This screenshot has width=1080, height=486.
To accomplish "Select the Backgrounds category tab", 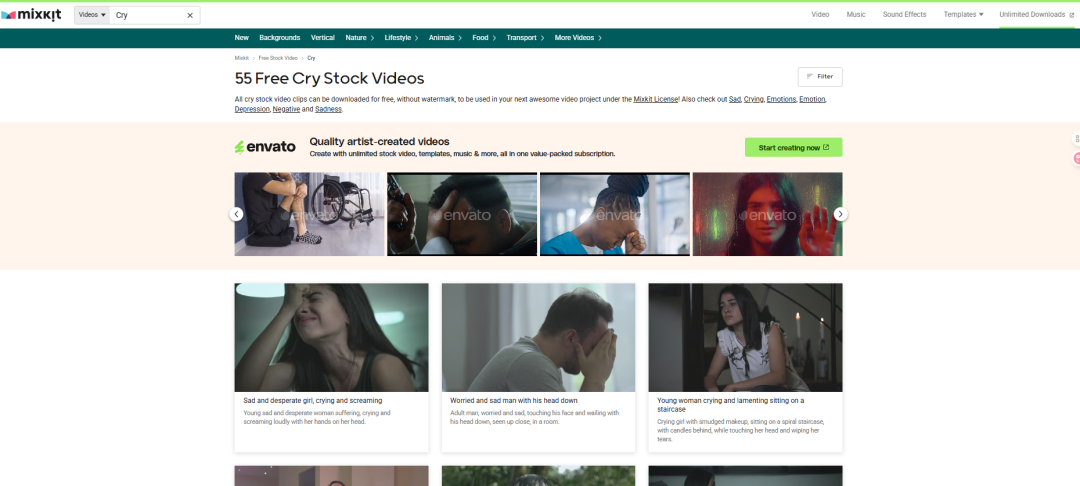I will click(x=279, y=38).
